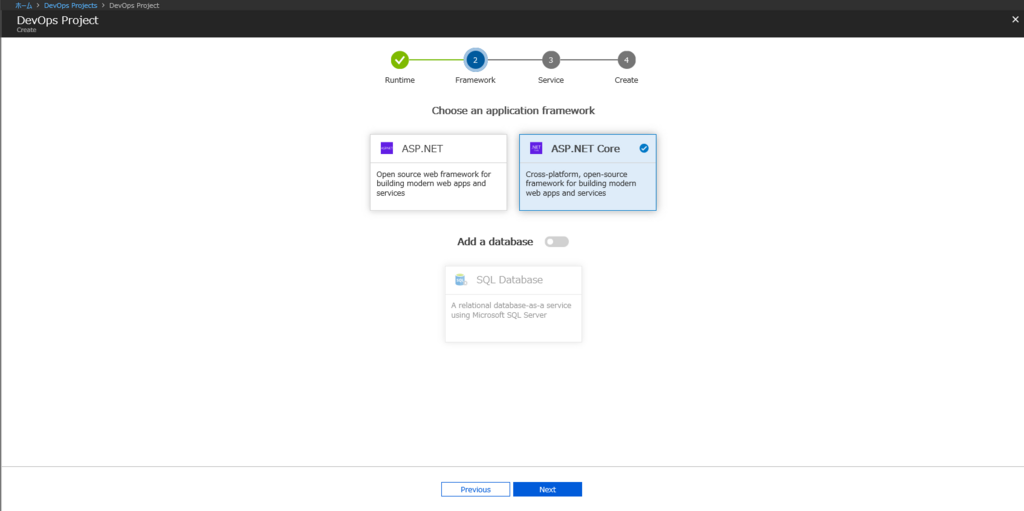This screenshot has height=511, width=1024.
Task: Click the ASP.NET card title
Action: [422, 148]
